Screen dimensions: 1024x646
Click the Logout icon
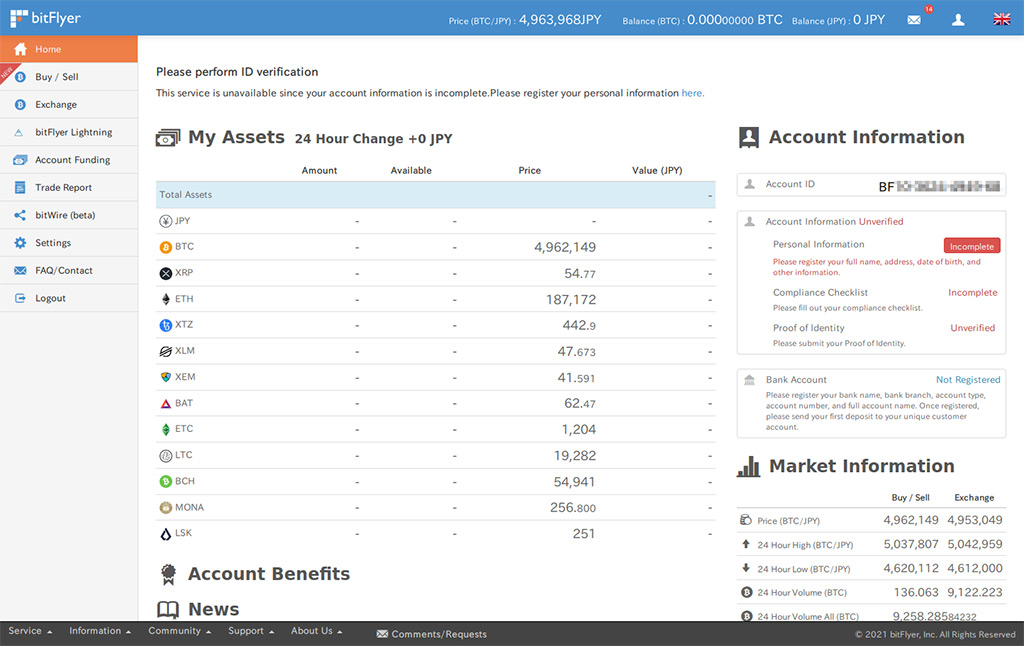pyautogui.click(x=20, y=298)
